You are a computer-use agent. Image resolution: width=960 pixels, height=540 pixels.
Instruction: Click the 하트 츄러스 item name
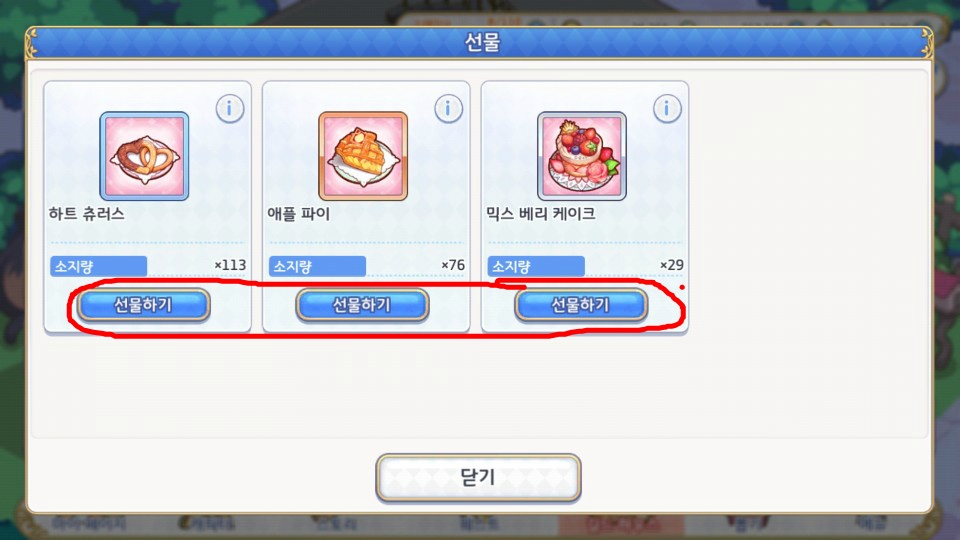(x=86, y=214)
